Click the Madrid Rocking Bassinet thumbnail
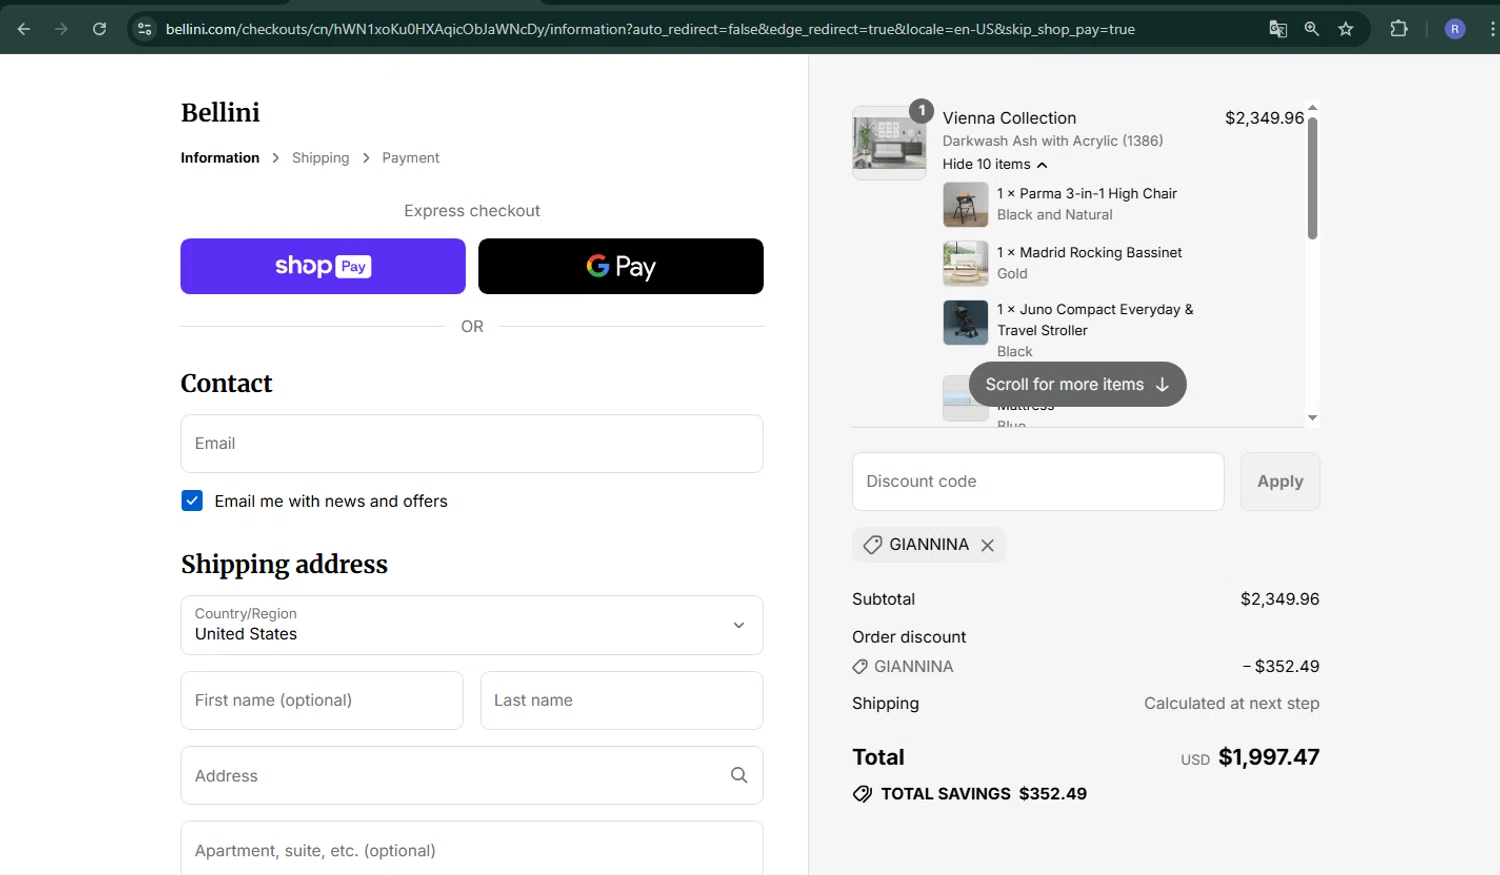This screenshot has width=1500, height=875. tap(965, 263)
